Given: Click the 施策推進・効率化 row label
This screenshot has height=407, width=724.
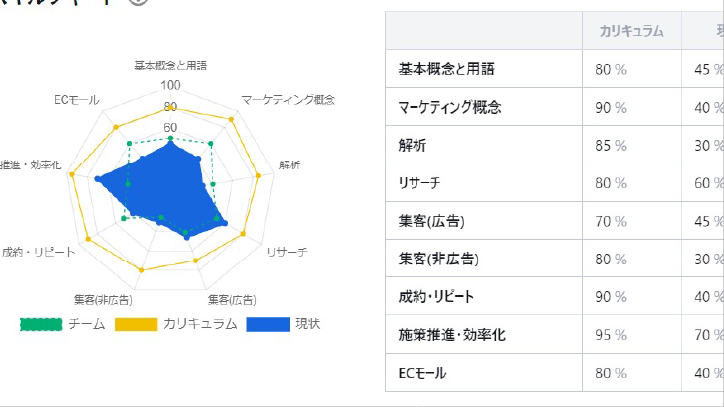Looking at the screenshot, I should point(452,335).
